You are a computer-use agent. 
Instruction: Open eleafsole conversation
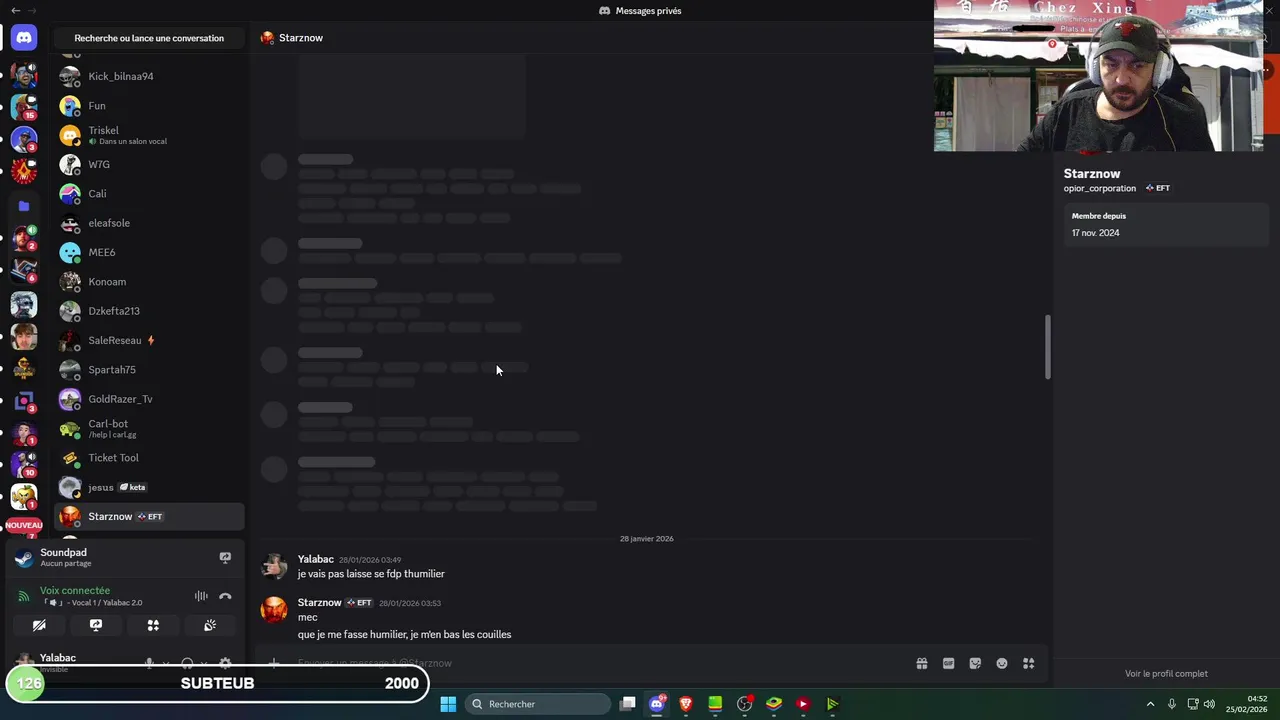[x=149, y=223]
